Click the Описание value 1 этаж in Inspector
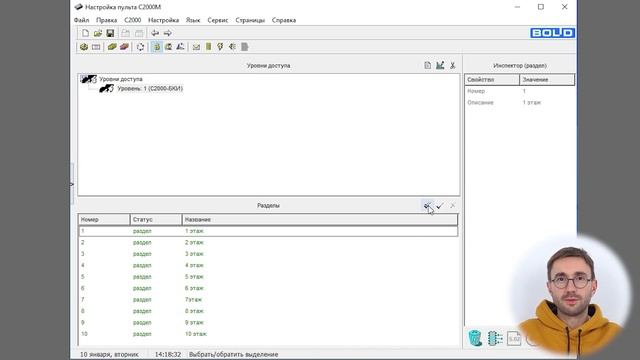The width and height of the screenshot is (640, 360). pyautogui.click(x=532, y=102)
